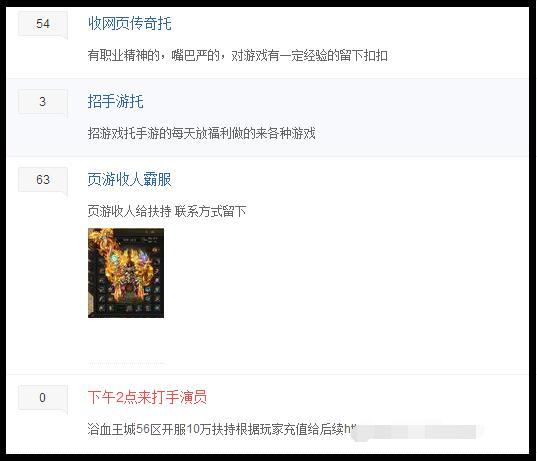Click the reply count box showing 3

pos(43,102)
